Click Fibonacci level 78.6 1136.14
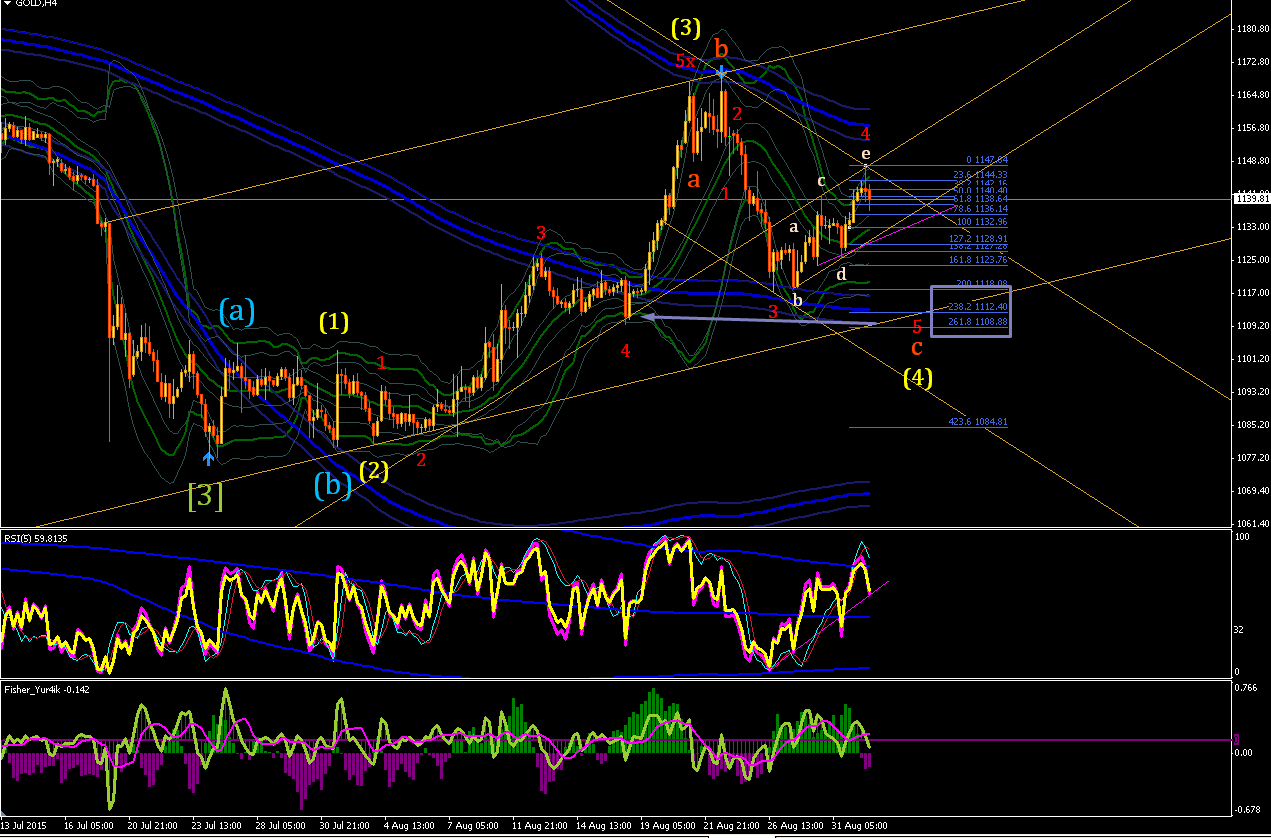The height and width of the screenshot is (838, 1271). 980,209
